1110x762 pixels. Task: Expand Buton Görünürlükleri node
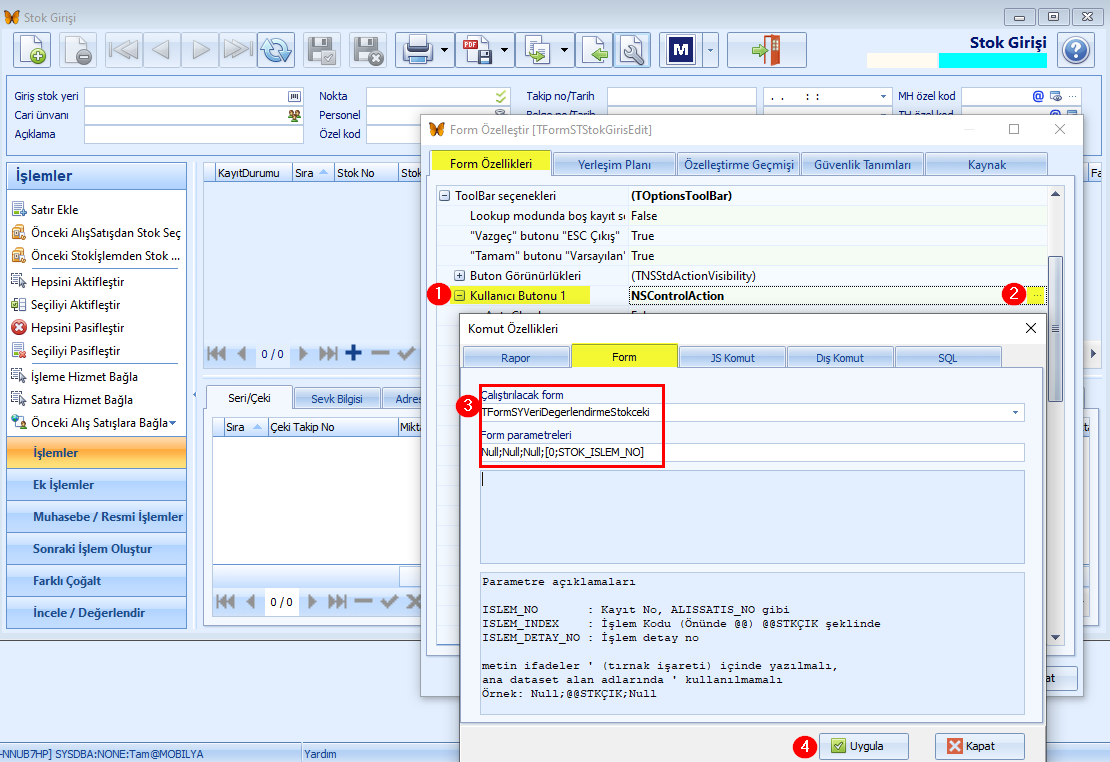click(459, 275)
